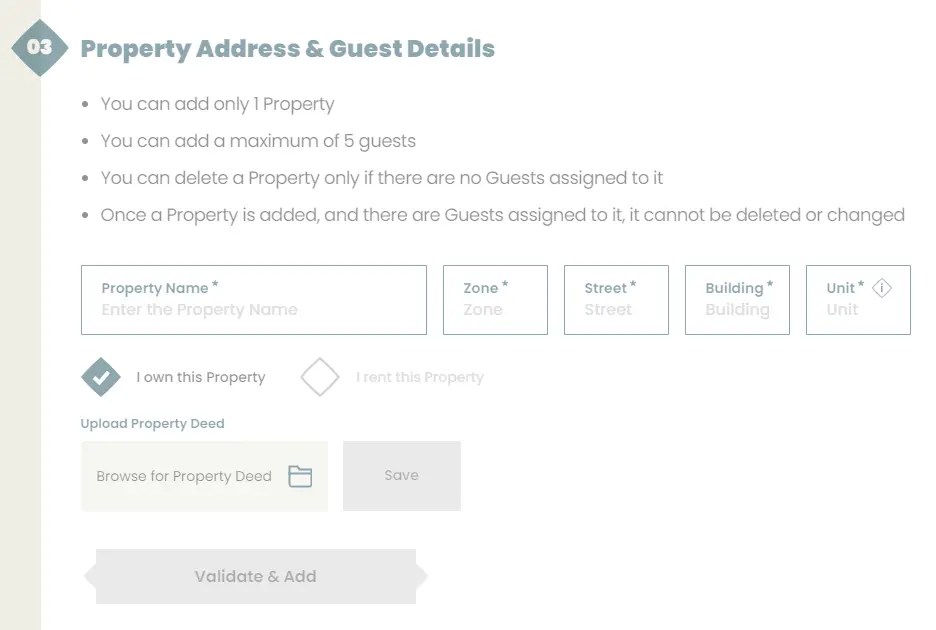The width and height of the screenshot is (936, 630).
Task: Open the Building field selector
Action: coord(737,299)
